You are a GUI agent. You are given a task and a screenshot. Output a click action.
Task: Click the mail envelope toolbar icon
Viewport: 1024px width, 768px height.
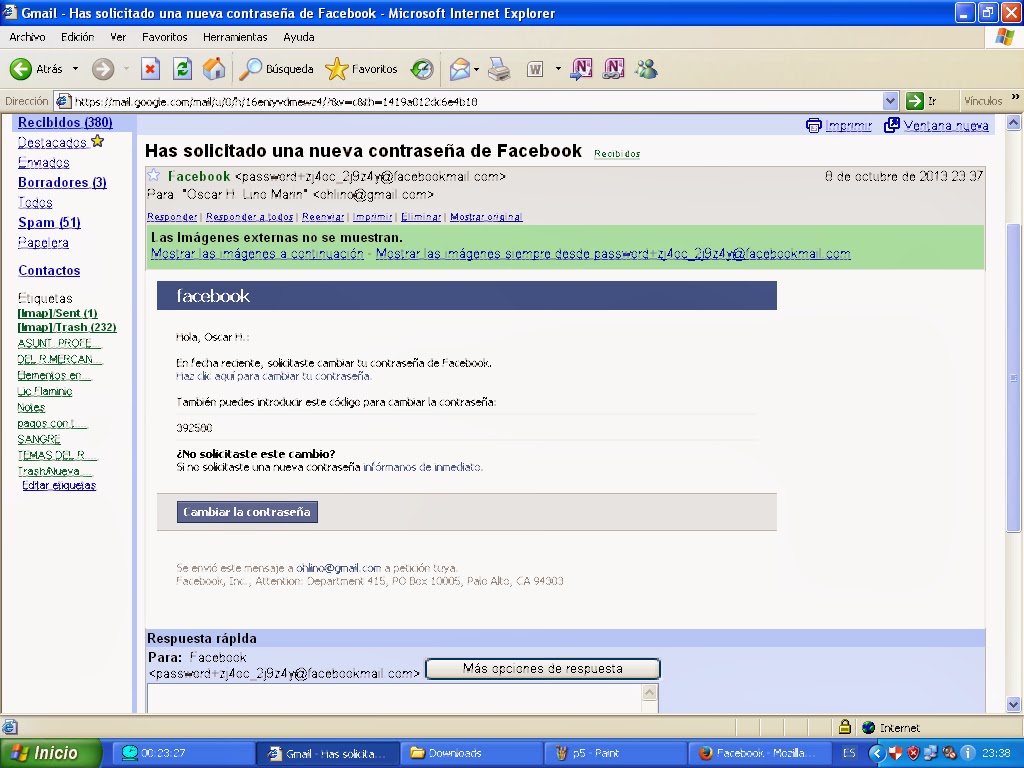pyautogui.click(x=460, y=69)
